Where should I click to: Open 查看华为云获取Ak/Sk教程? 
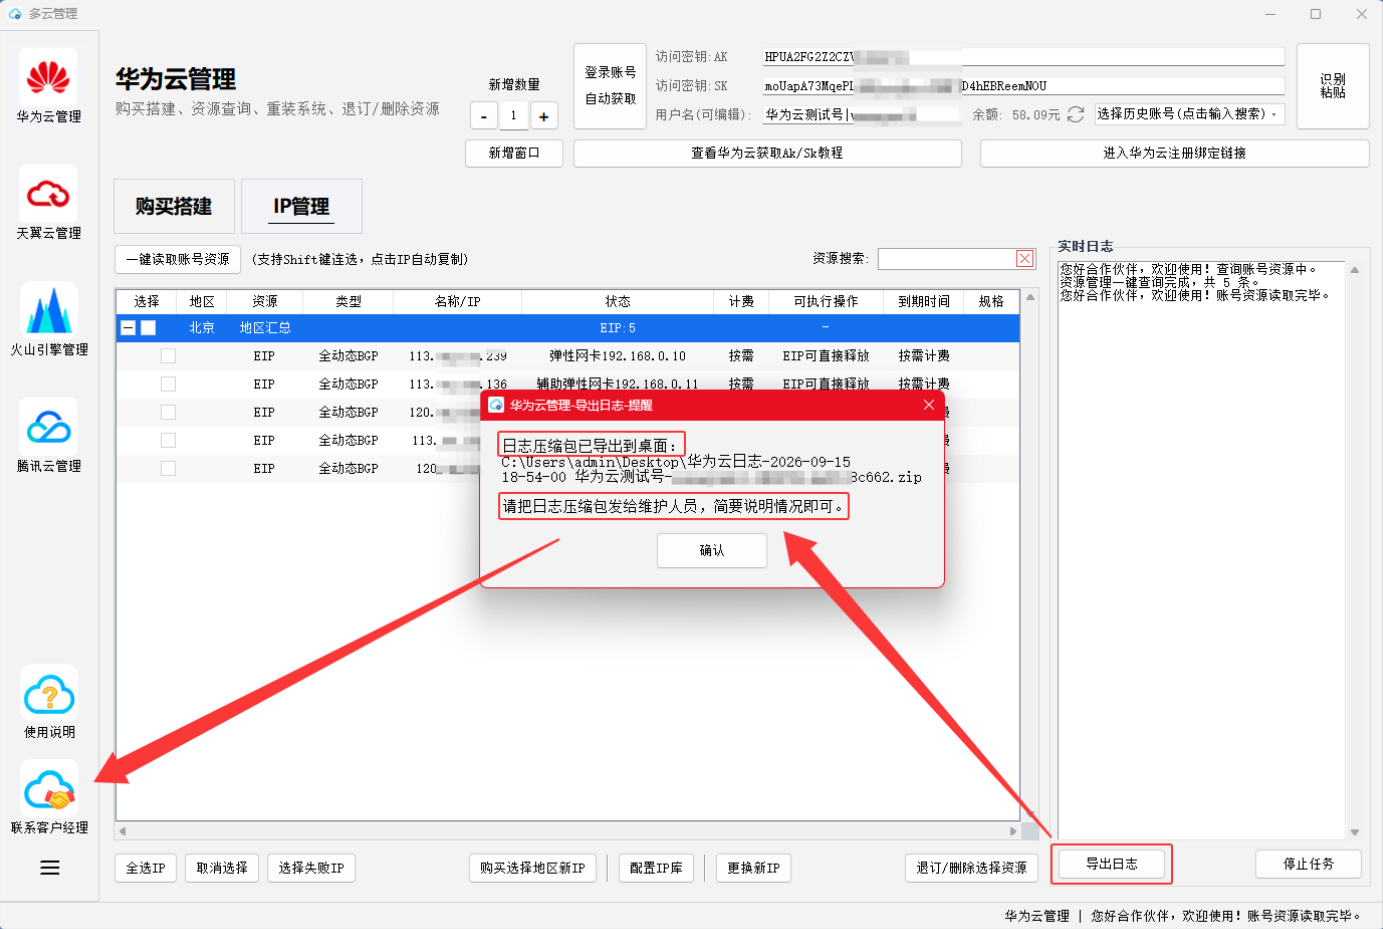coord(767,153)
